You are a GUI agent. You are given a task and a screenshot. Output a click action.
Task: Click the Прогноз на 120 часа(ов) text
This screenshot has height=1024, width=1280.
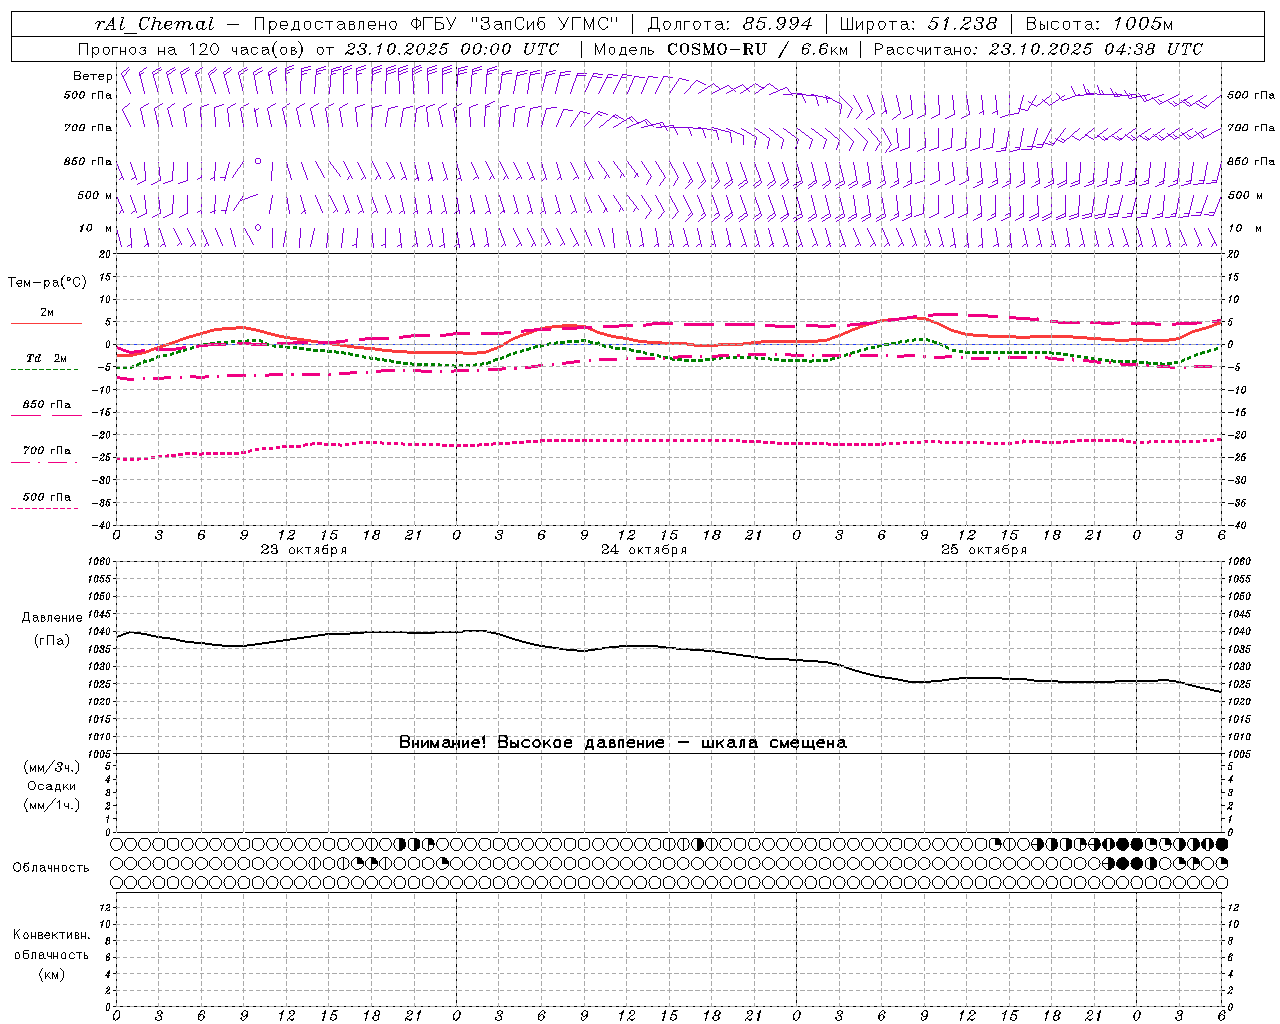pos(193,49)
